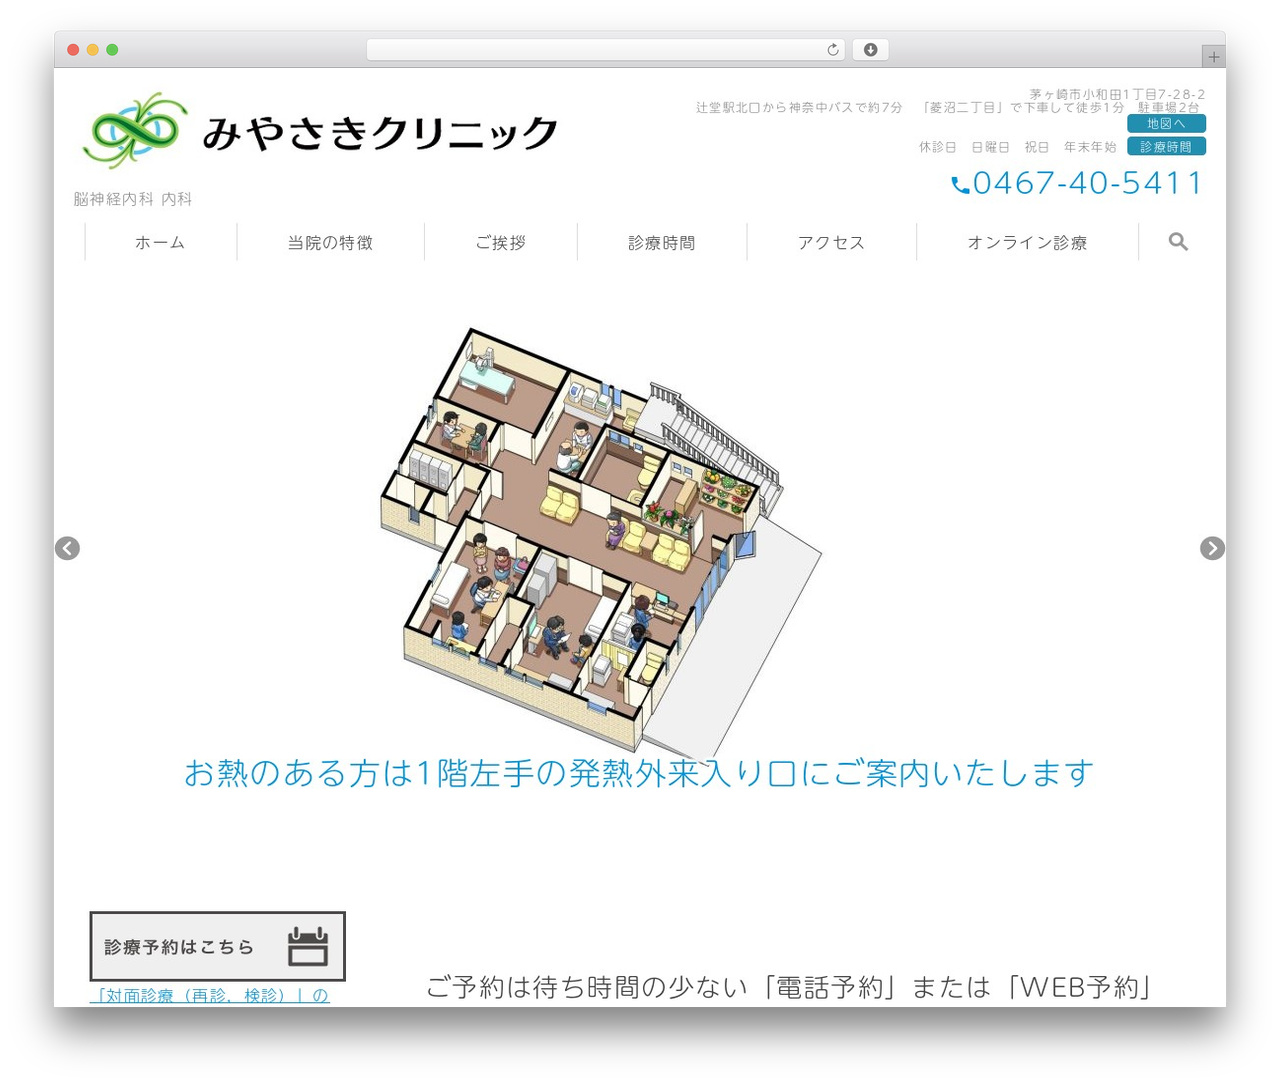The height and width of the screenshot is (1084, 1280).
Task: Click the phone icon beside the number
Action: (x=960, y=185)
